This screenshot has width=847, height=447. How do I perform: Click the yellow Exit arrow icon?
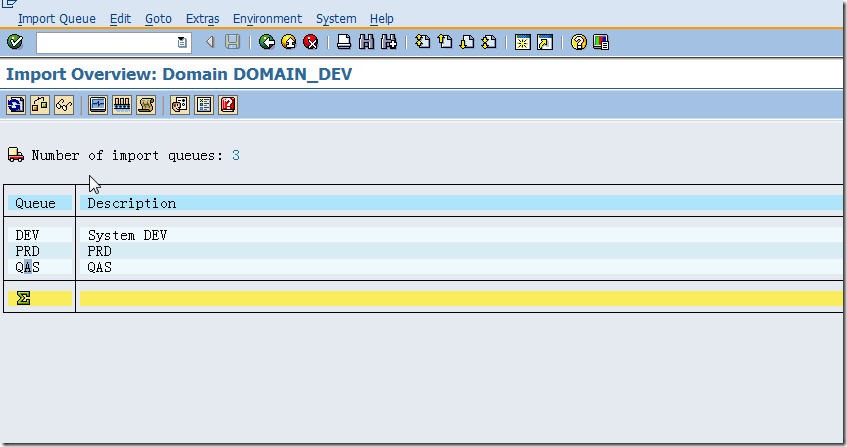pos(289,42)
